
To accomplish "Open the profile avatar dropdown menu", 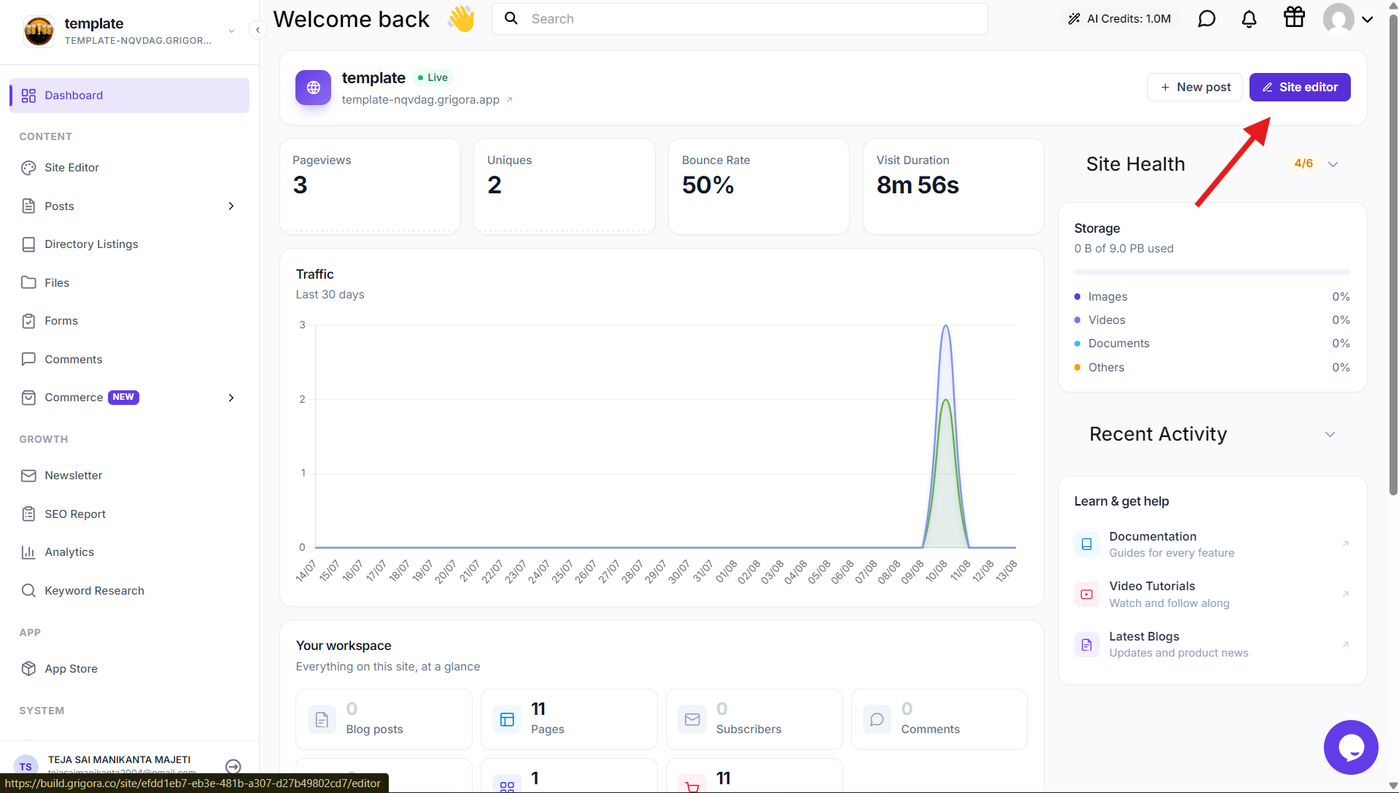I will 1348,19.
